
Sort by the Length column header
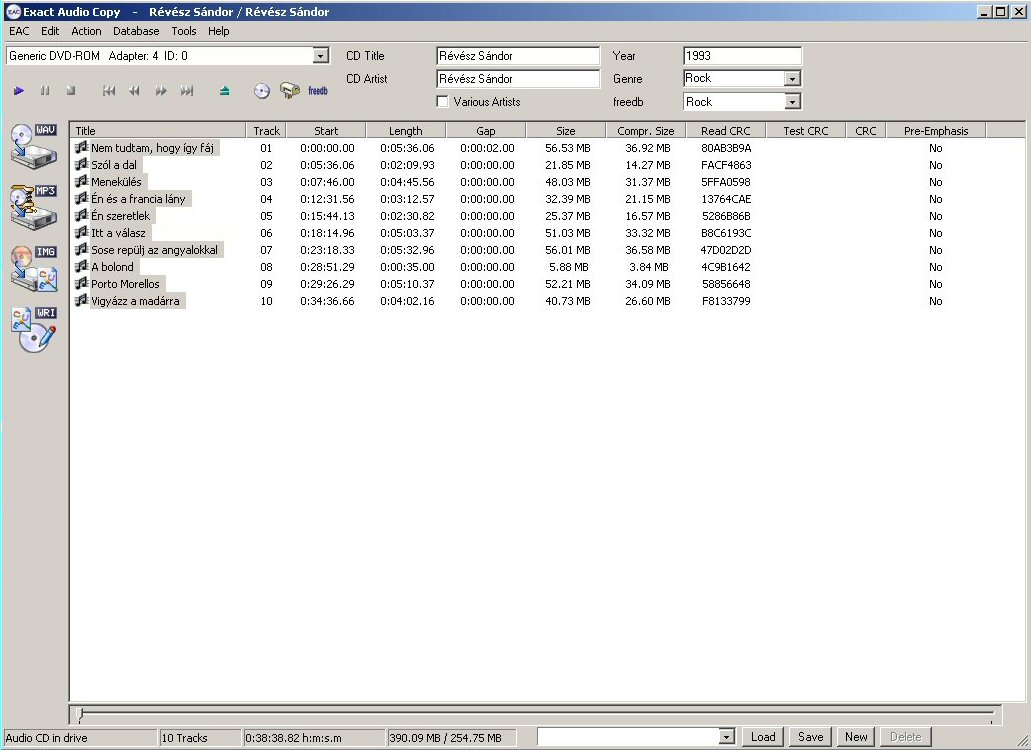click(x=405, y=131)
